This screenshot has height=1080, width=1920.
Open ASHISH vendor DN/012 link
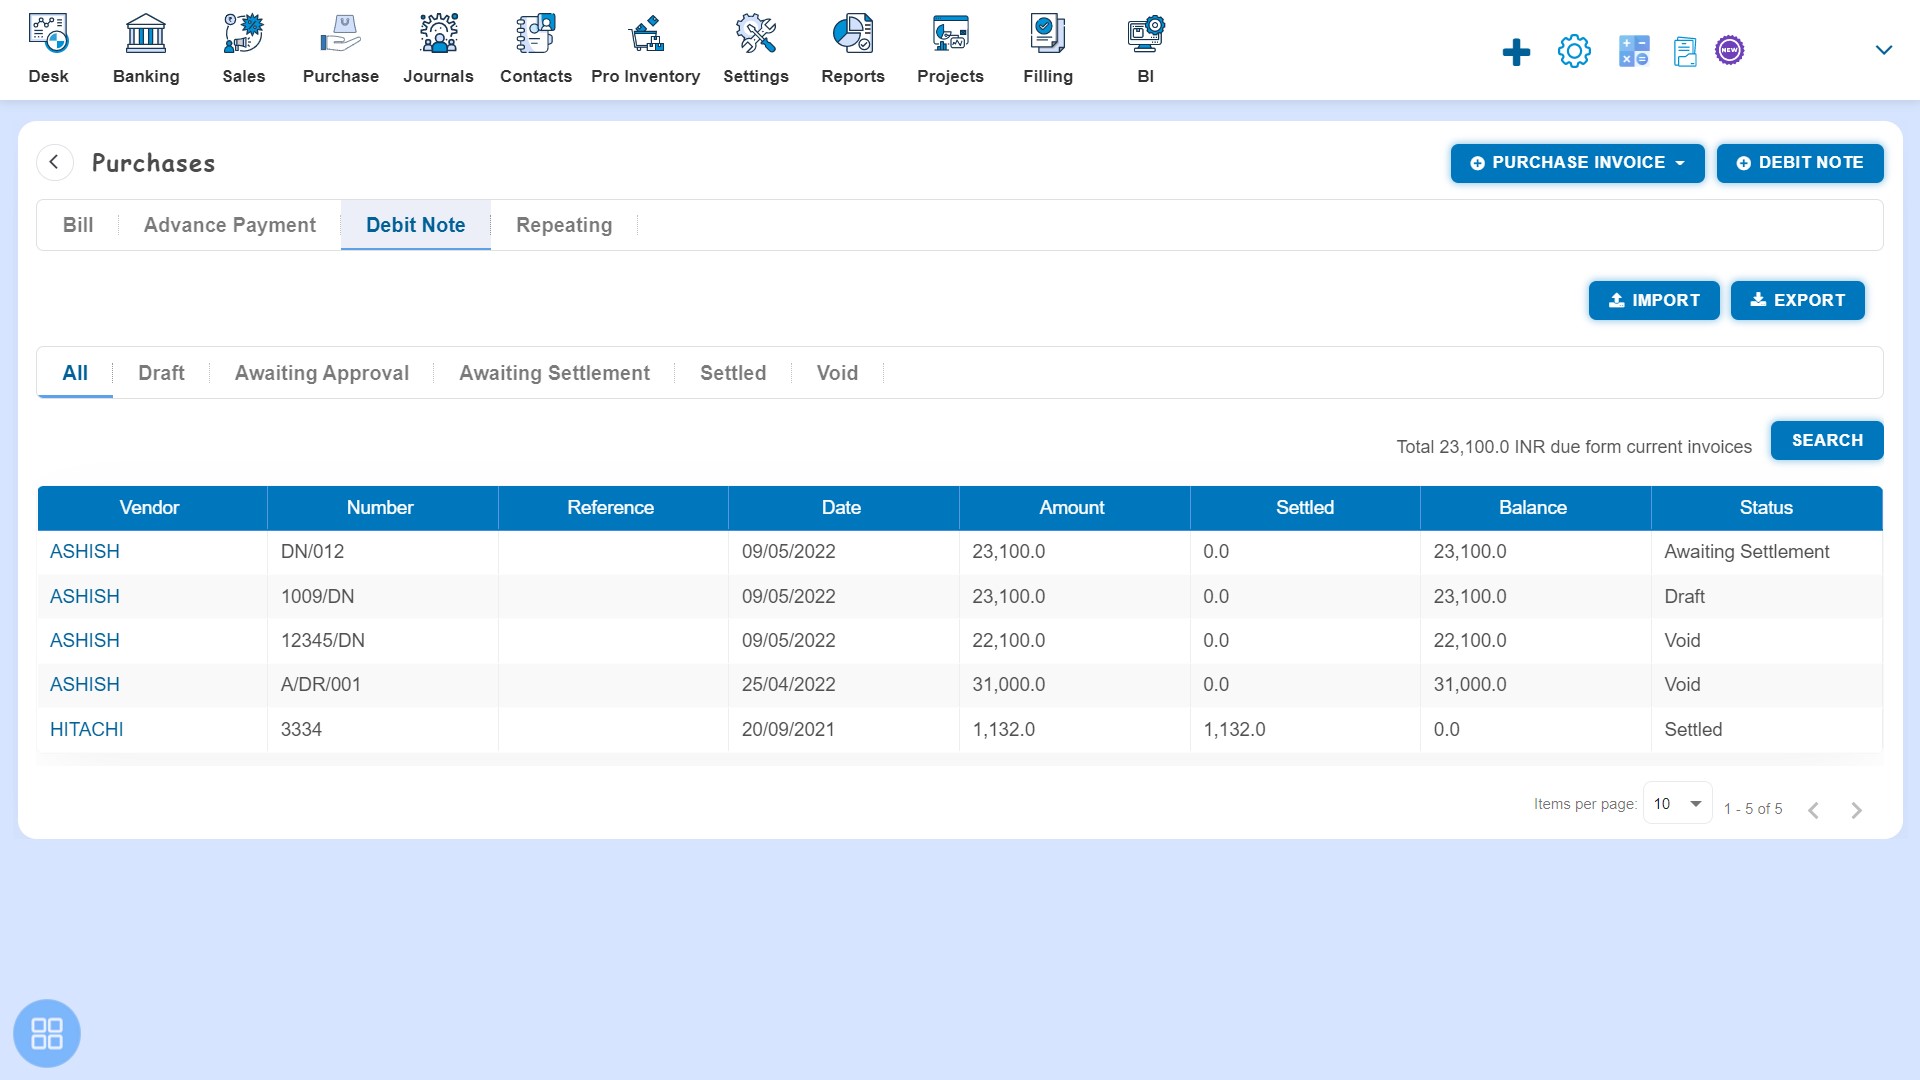click(x=84, y=551)
